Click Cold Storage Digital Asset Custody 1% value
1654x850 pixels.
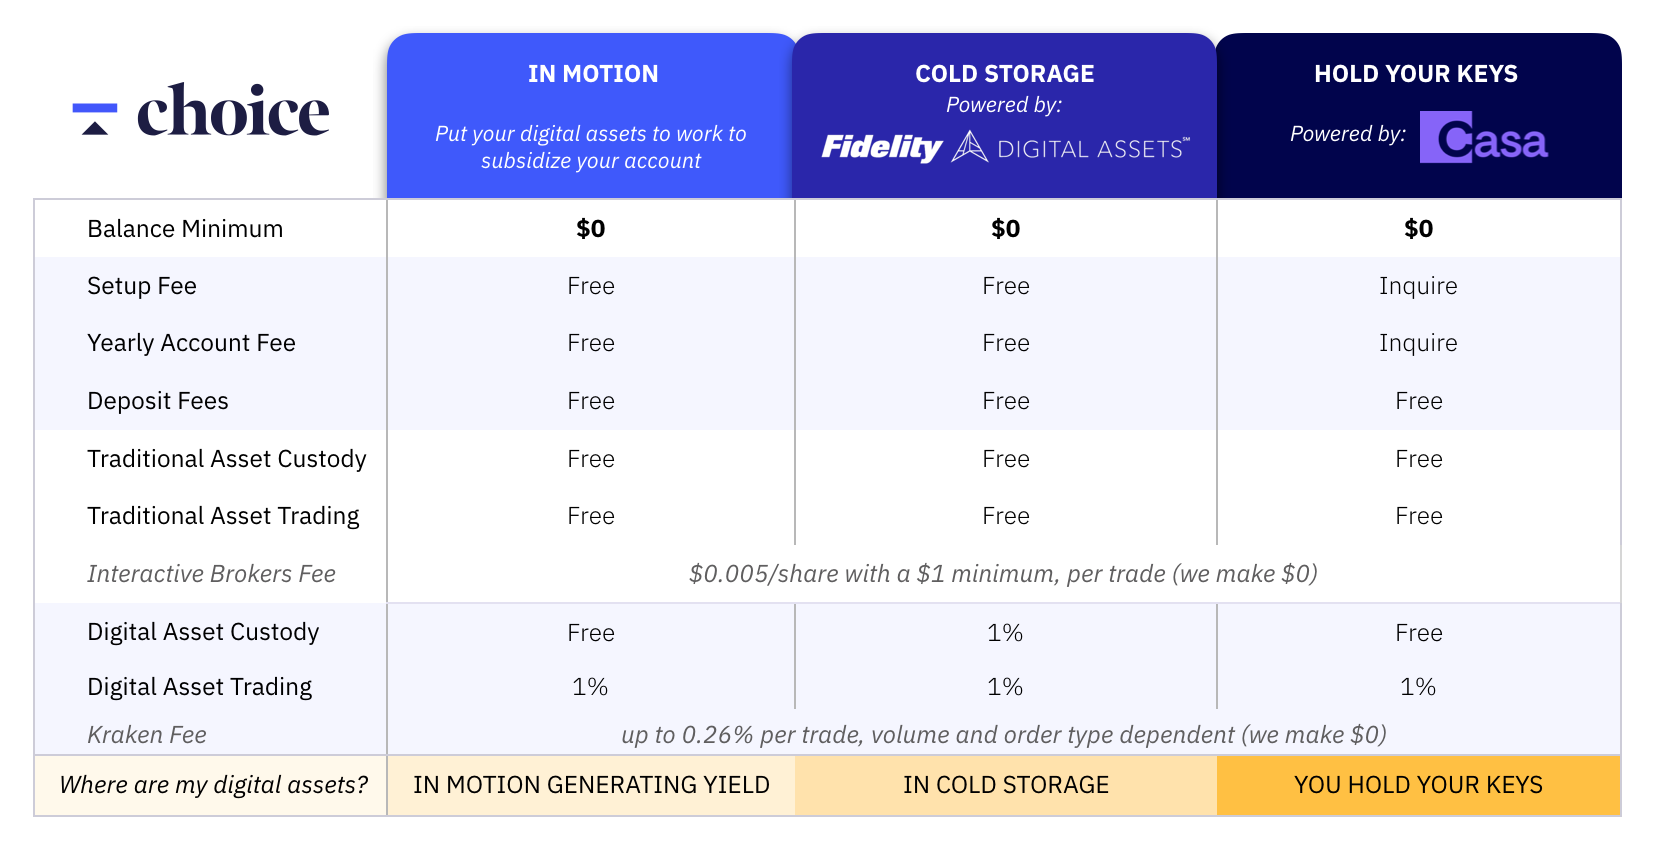(x=1005, y=633)
